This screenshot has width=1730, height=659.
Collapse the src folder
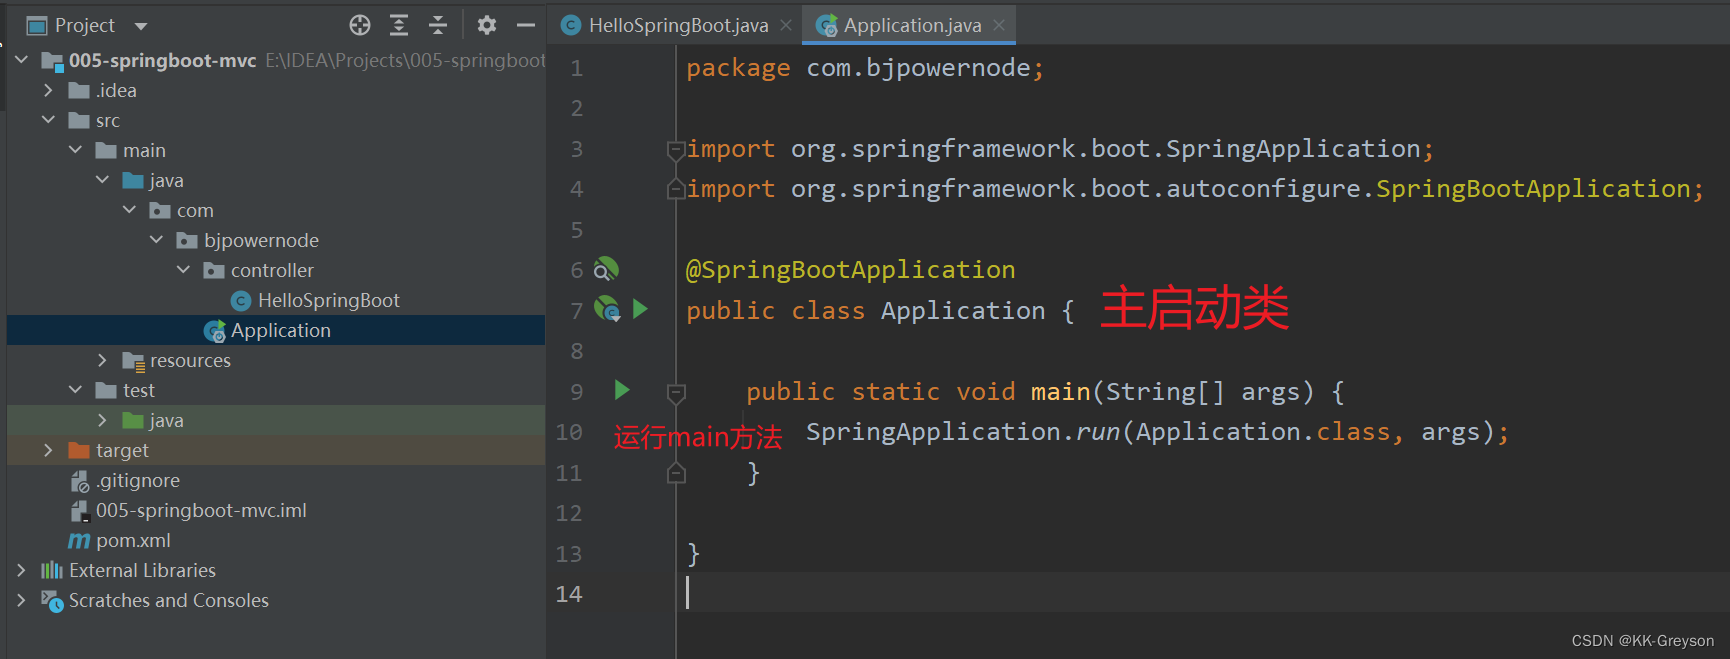pyautogui.click(x=48, y=120)
